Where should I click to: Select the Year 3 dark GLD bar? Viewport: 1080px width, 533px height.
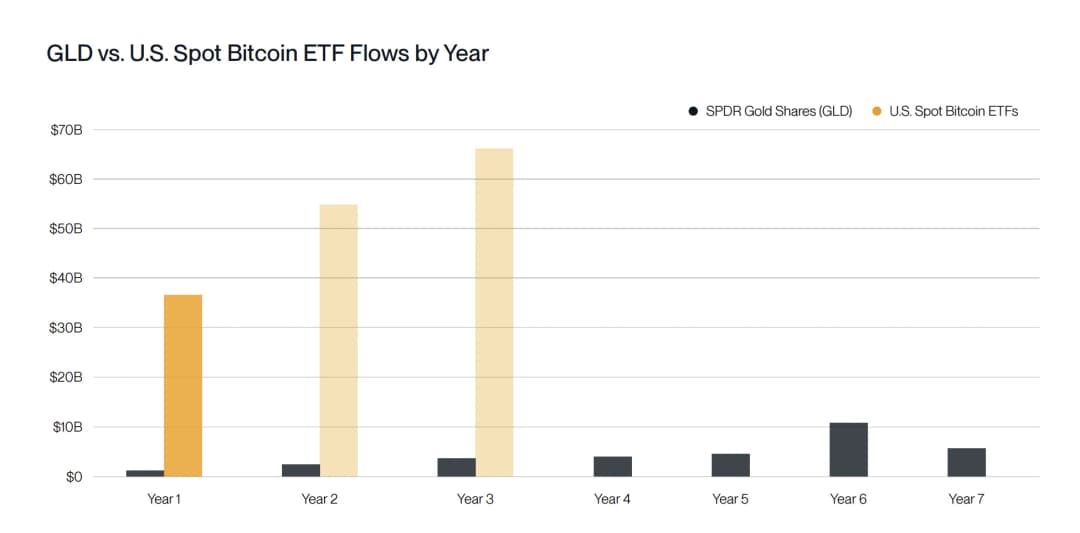(x=456, y=467)
